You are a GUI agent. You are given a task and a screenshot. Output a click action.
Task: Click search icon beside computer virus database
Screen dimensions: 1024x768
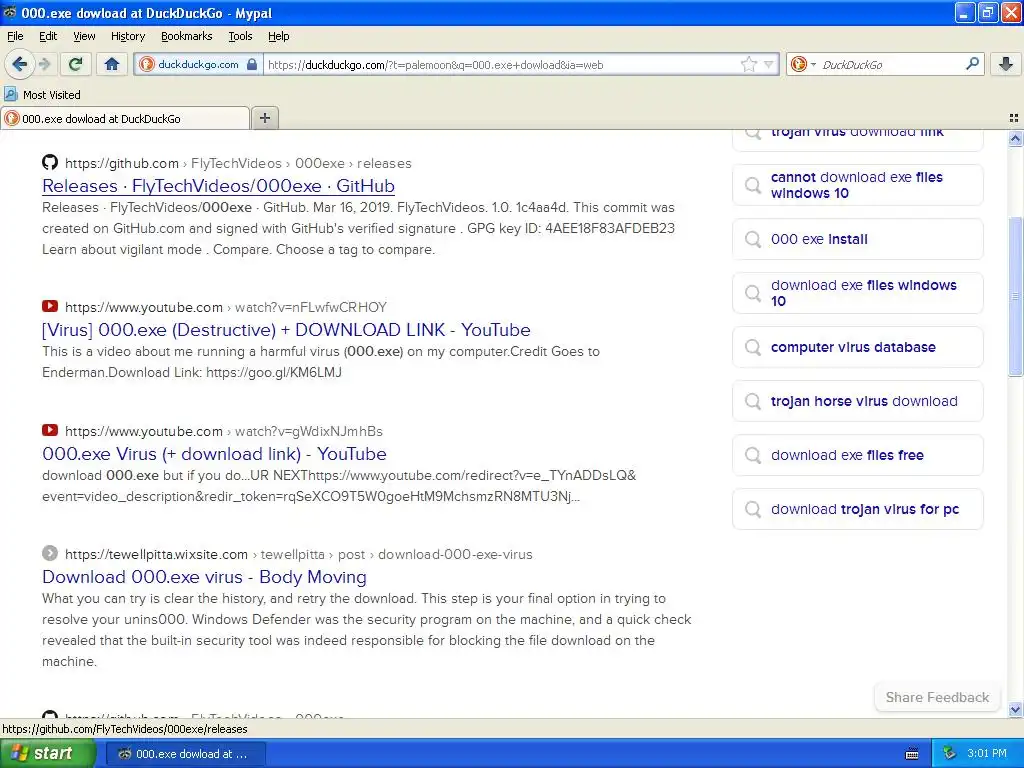click(x=753, y=347)
